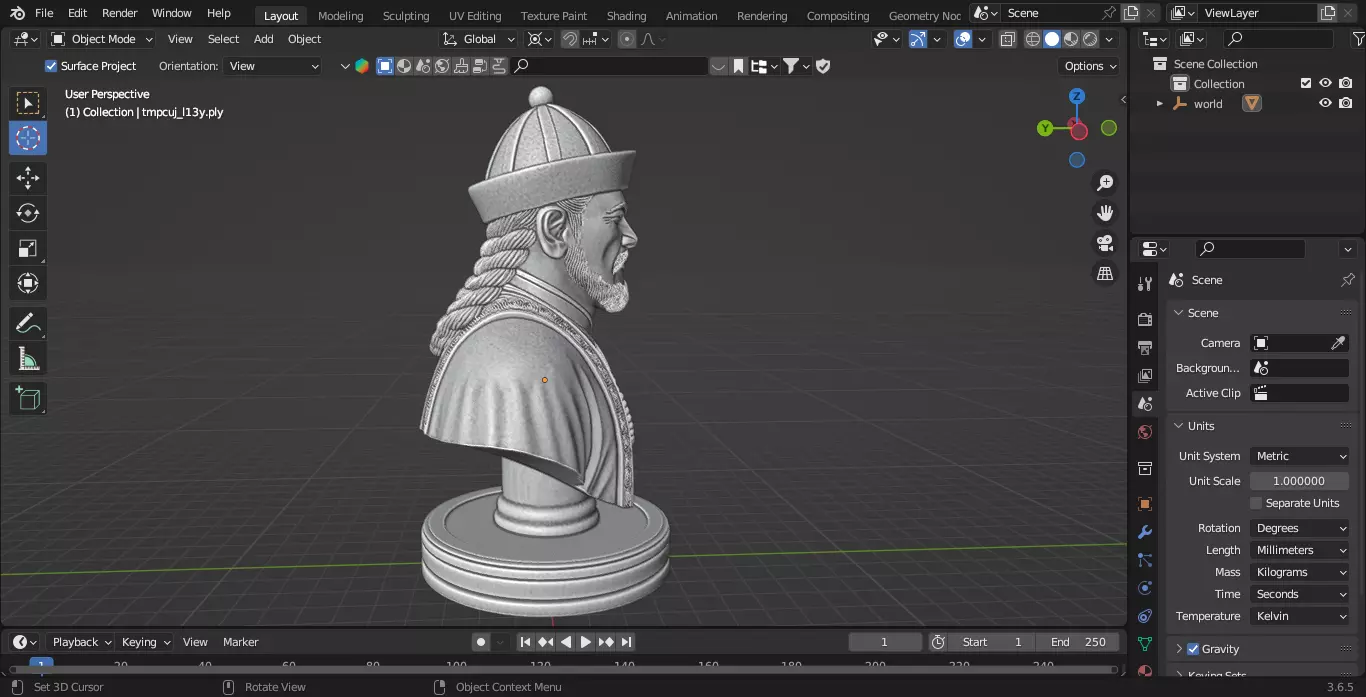Open Output properties printer tab
Viewport: 1366px width, 697px height.
click(x=1145, y=347)
